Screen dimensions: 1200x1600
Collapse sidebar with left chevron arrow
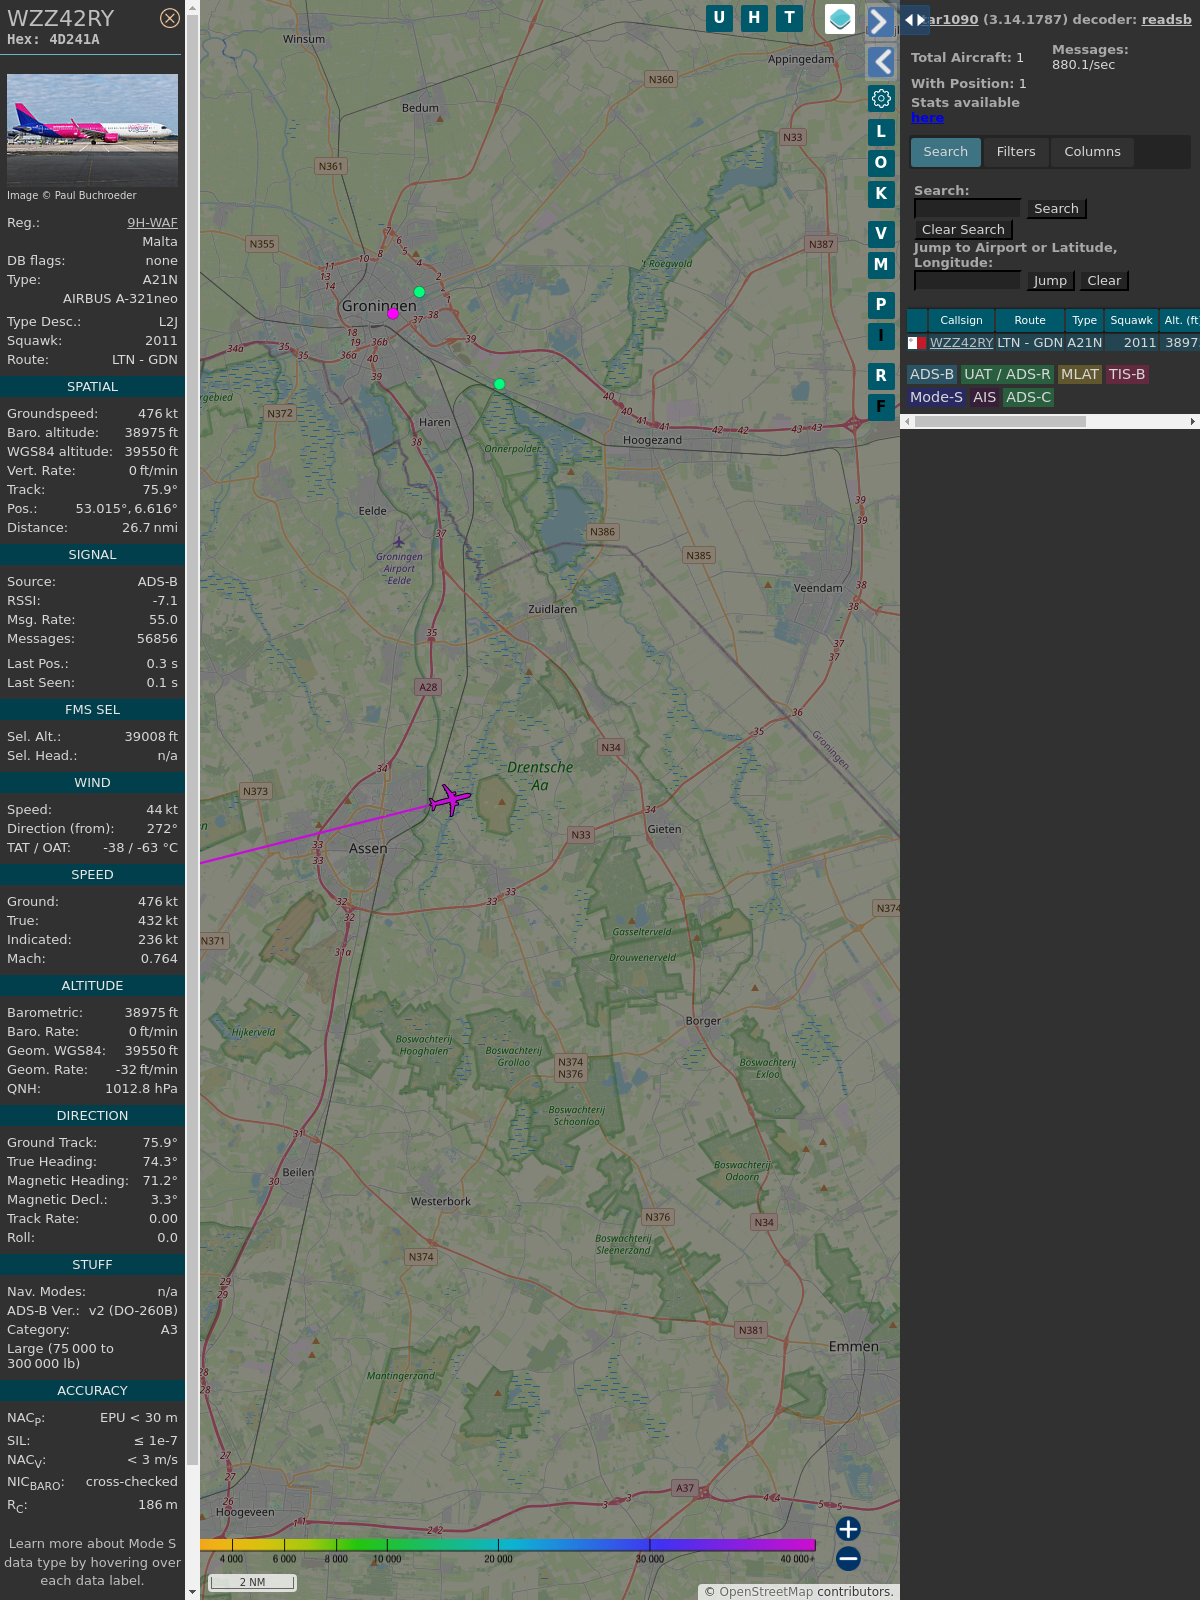coord(881,62)
